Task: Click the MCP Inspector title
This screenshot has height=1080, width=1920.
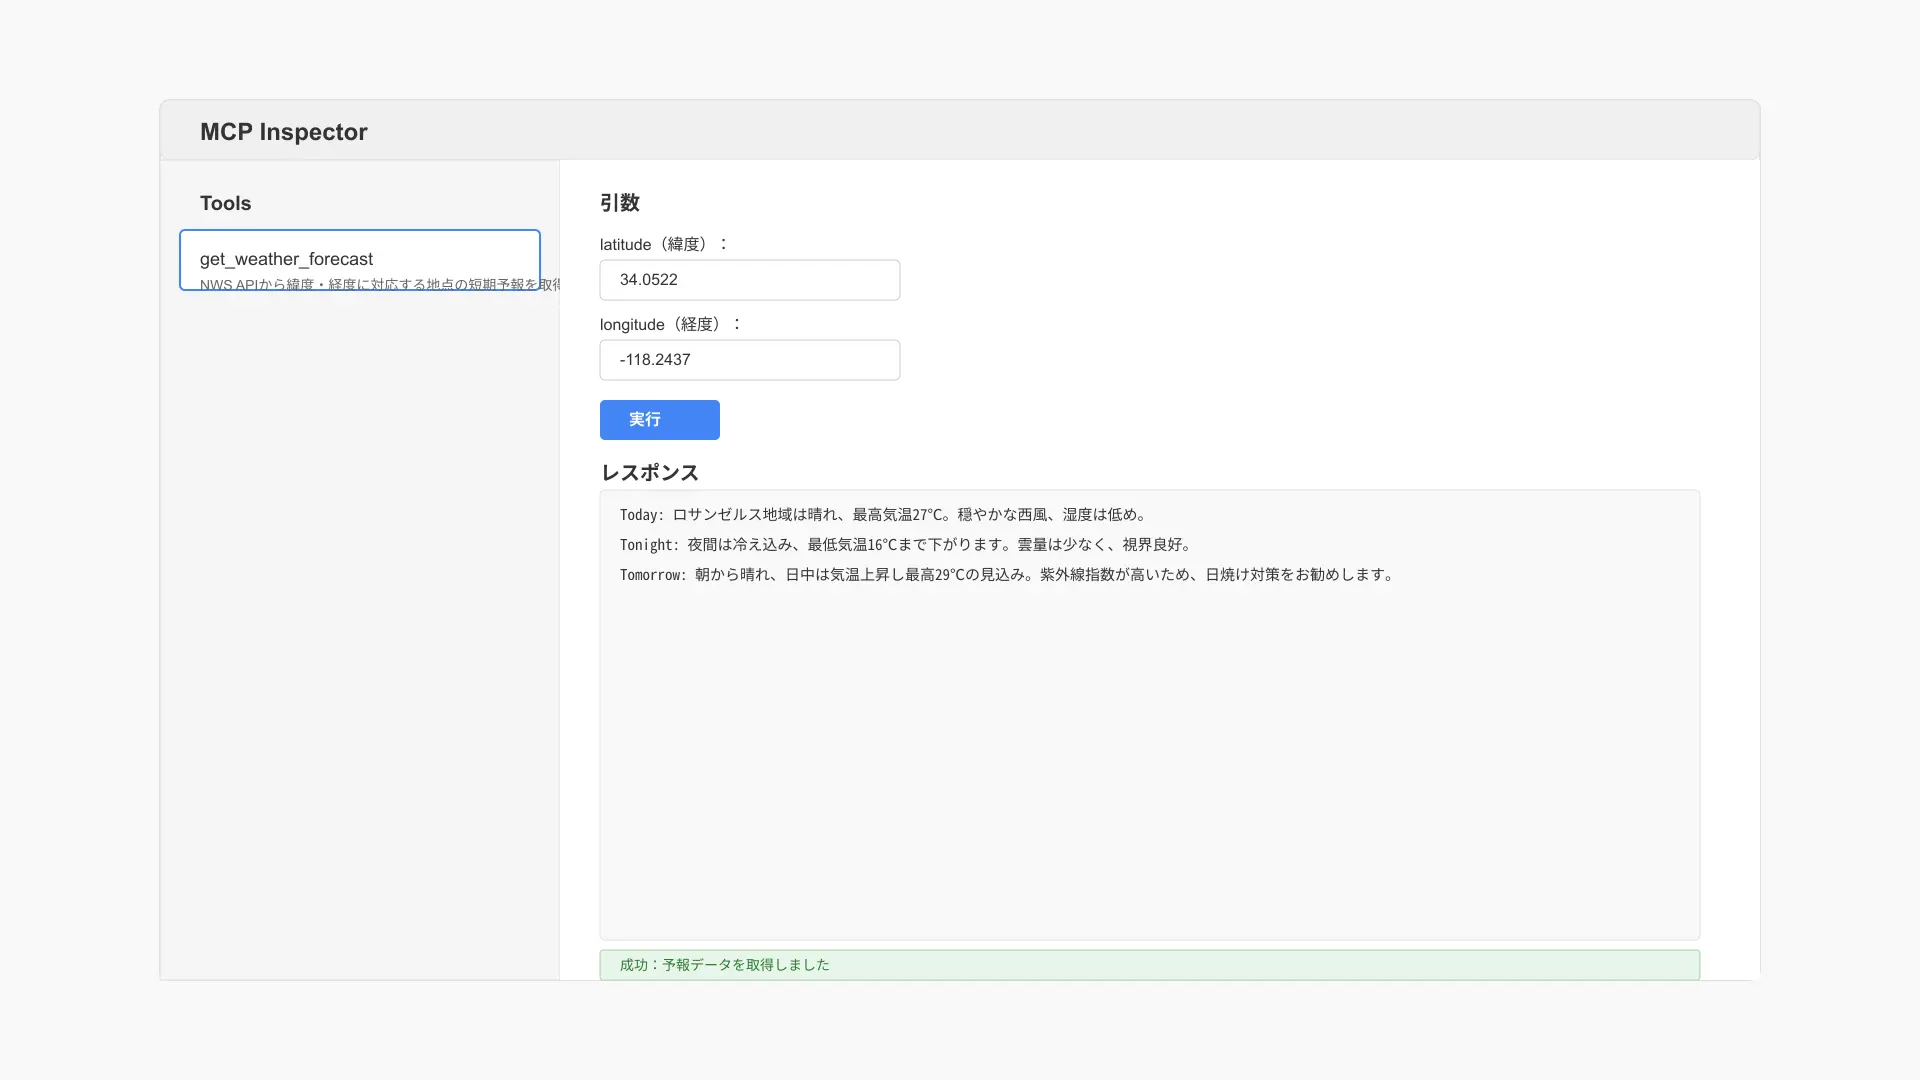Action: click(x=284, y=132)
